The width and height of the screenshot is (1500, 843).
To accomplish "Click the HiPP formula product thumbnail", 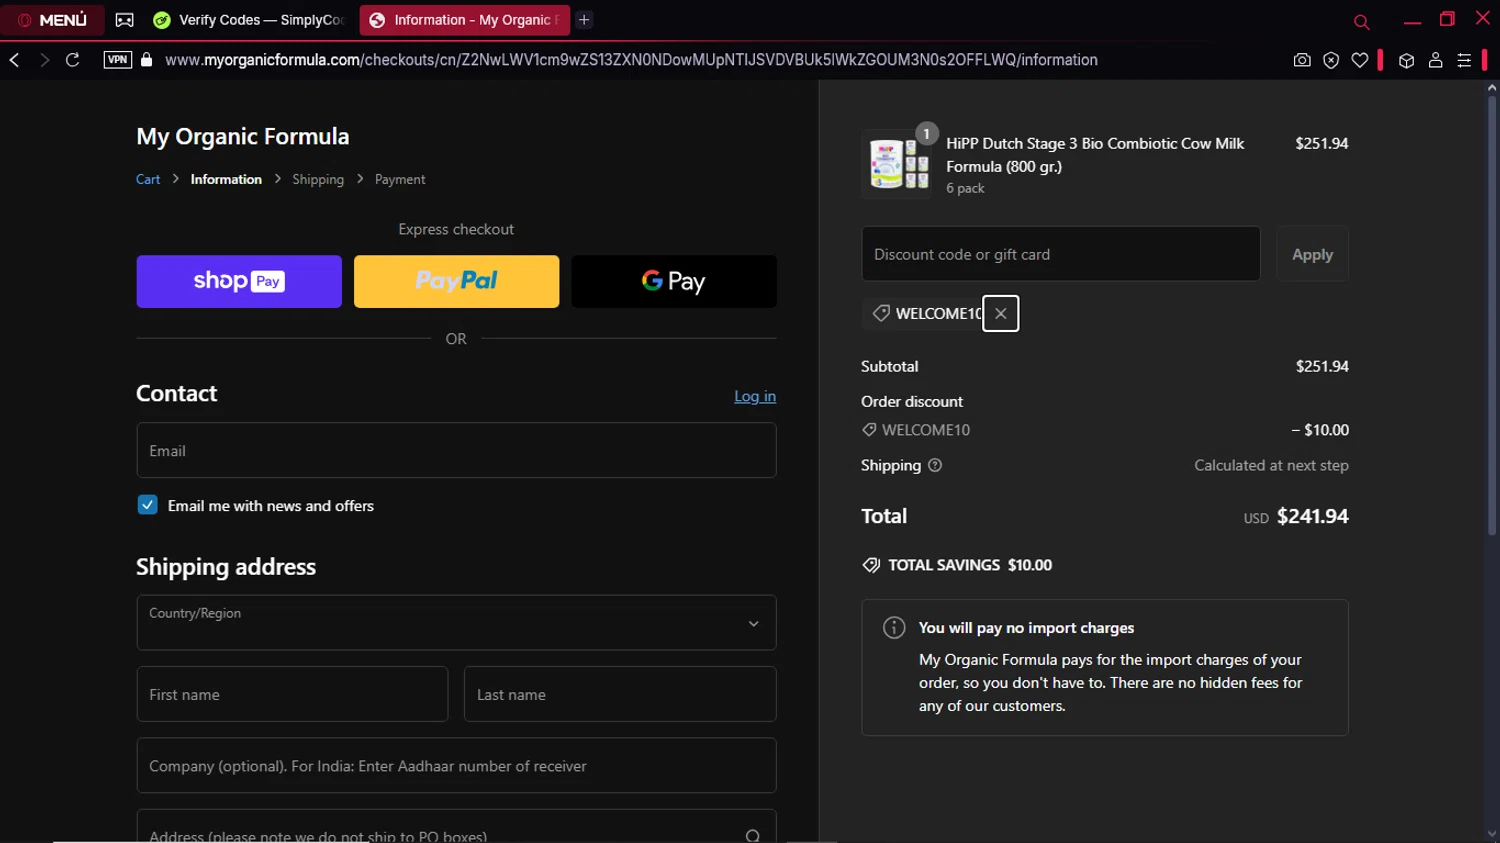I will coord(899,164).
